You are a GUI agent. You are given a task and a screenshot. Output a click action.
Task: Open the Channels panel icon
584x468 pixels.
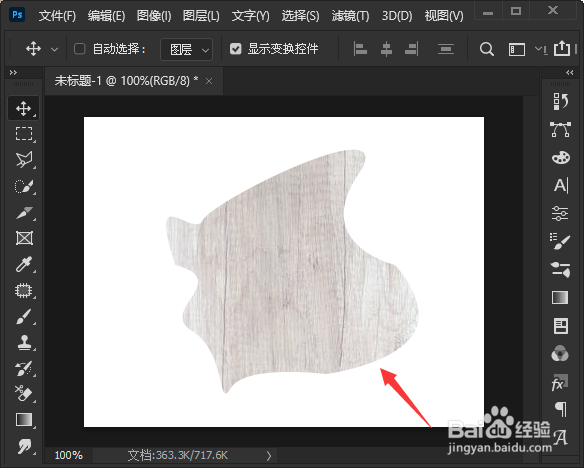pos(560,353)
